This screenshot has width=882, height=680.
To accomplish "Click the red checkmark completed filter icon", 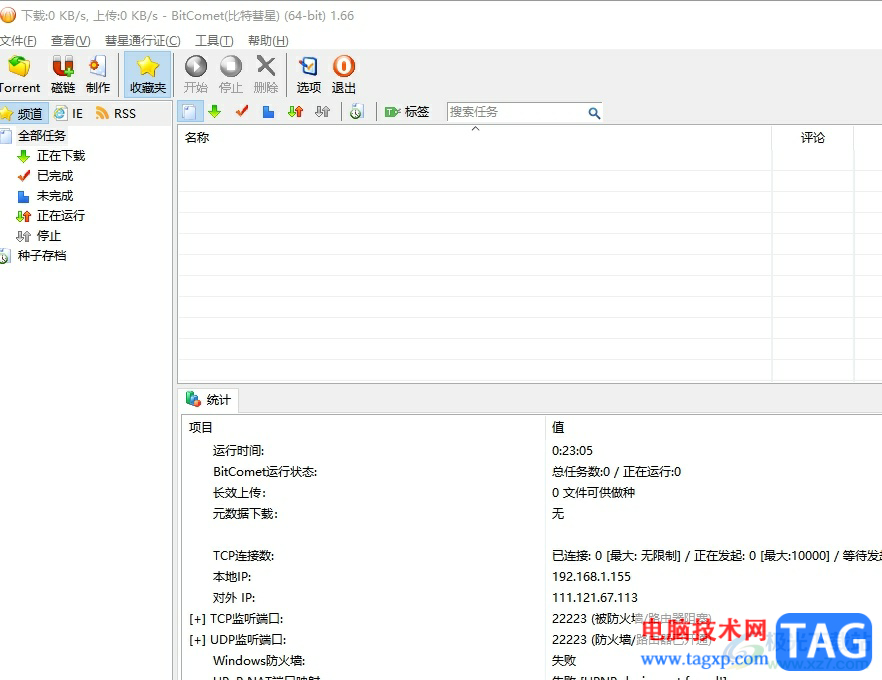I will point(242,112).
